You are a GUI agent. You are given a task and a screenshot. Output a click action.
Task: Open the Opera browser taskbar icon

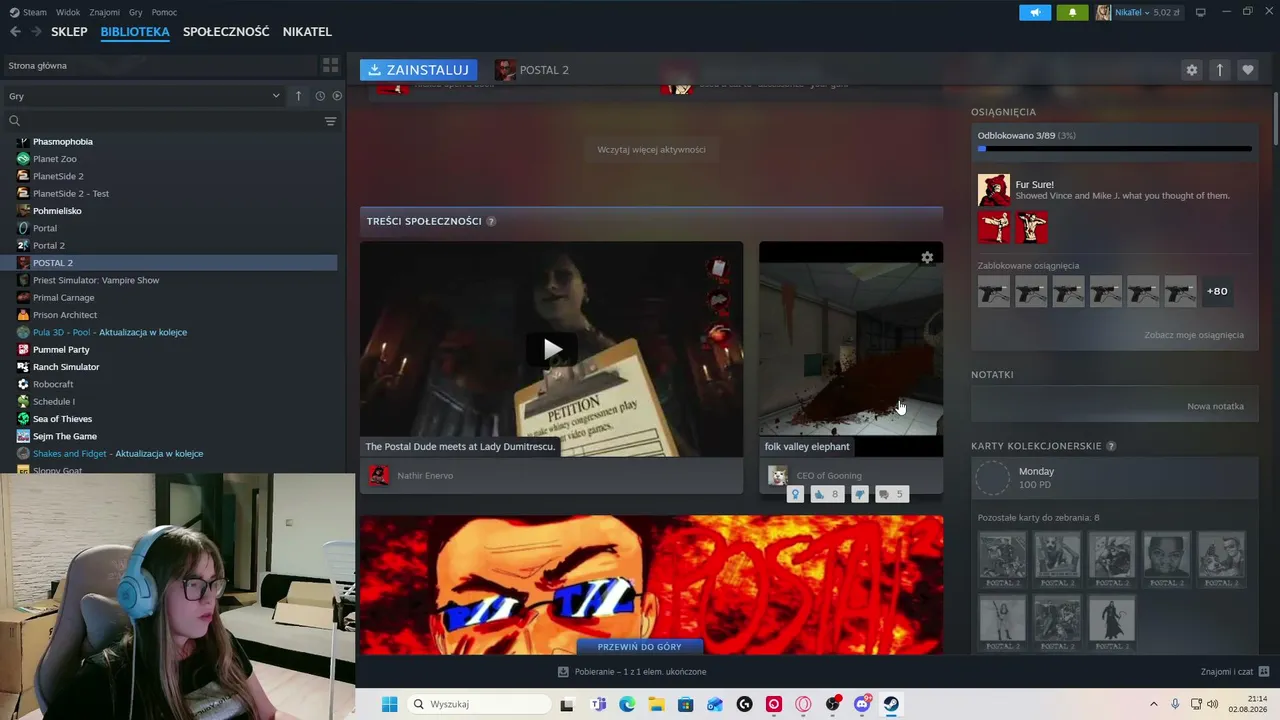[803, 704]
